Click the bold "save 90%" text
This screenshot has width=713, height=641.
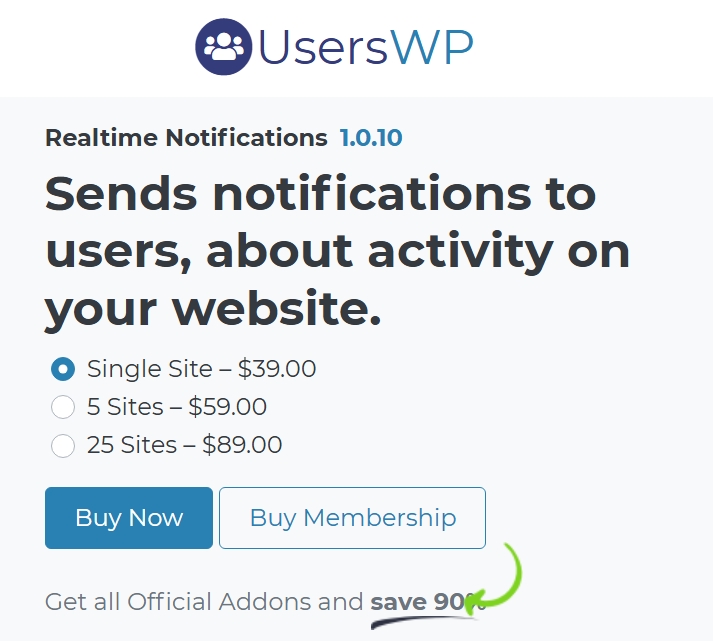428,602
